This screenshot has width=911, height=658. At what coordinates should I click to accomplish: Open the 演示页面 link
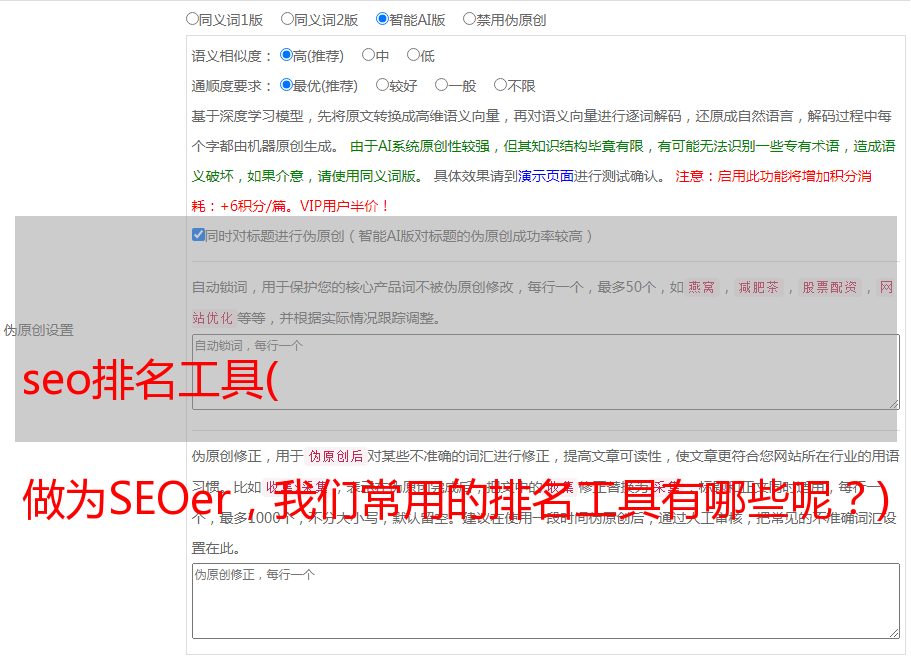pyautogui.click(x=546, y=176)
